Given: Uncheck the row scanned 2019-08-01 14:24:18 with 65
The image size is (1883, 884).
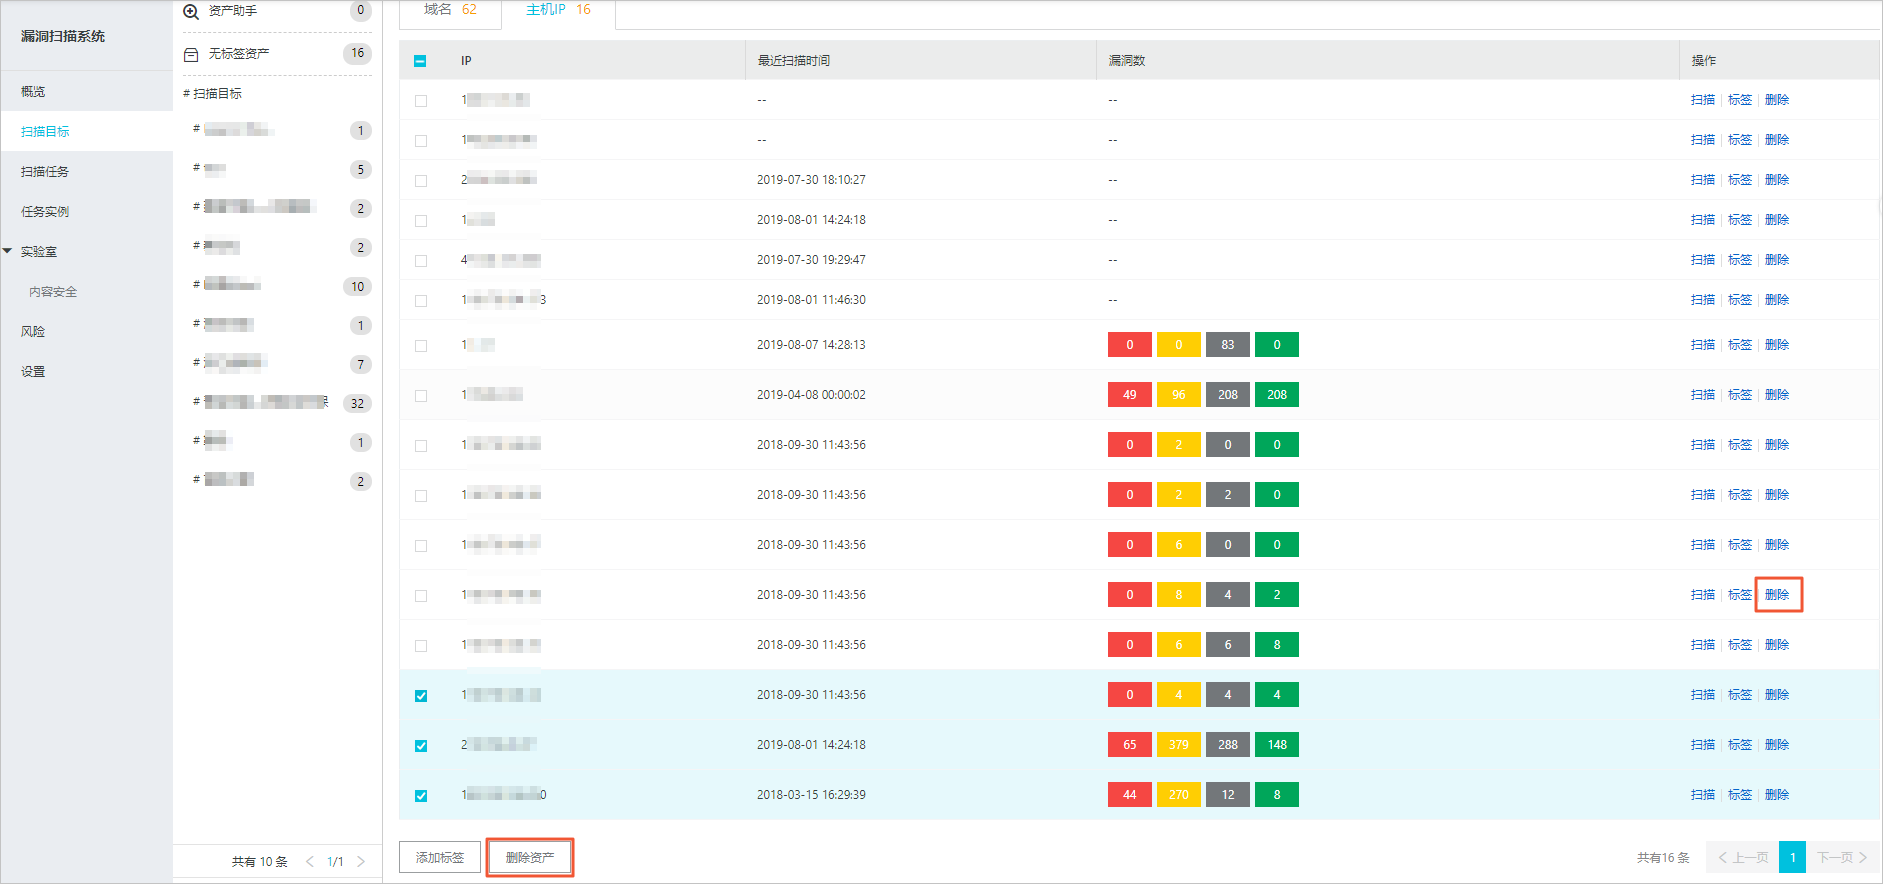Looking at the screenshot, I should (x=421, y=746).
